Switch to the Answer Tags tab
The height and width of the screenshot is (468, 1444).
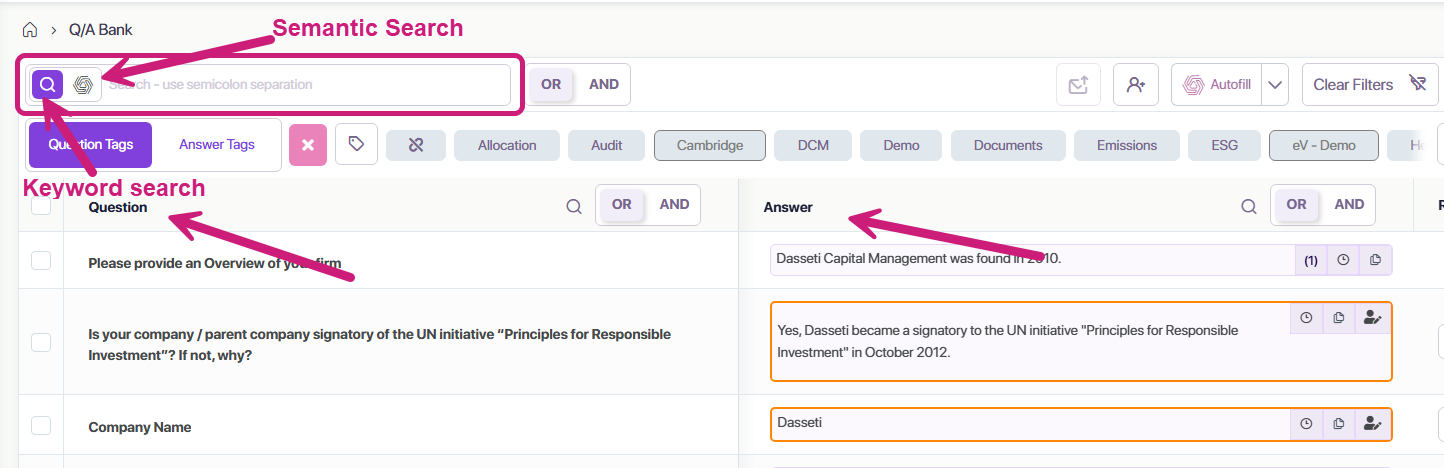[217, 145]
